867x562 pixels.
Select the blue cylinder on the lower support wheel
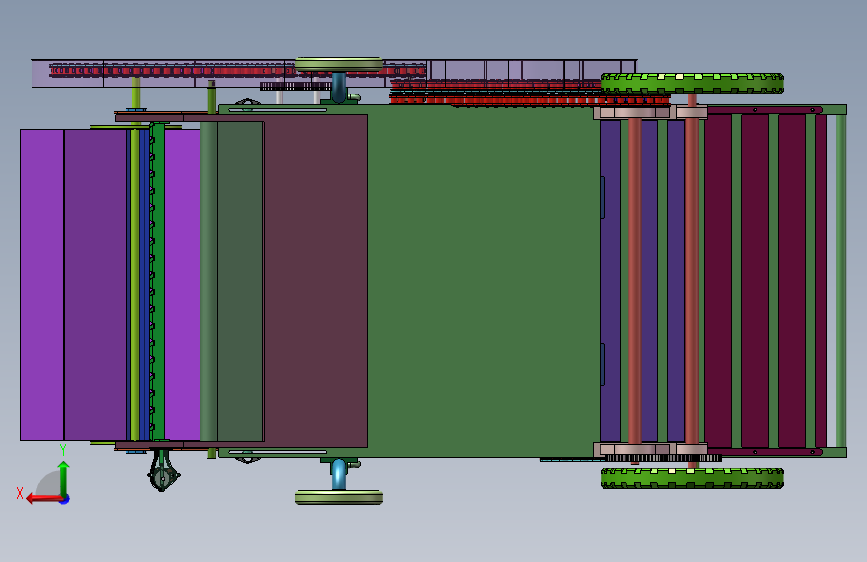[338, 475]
